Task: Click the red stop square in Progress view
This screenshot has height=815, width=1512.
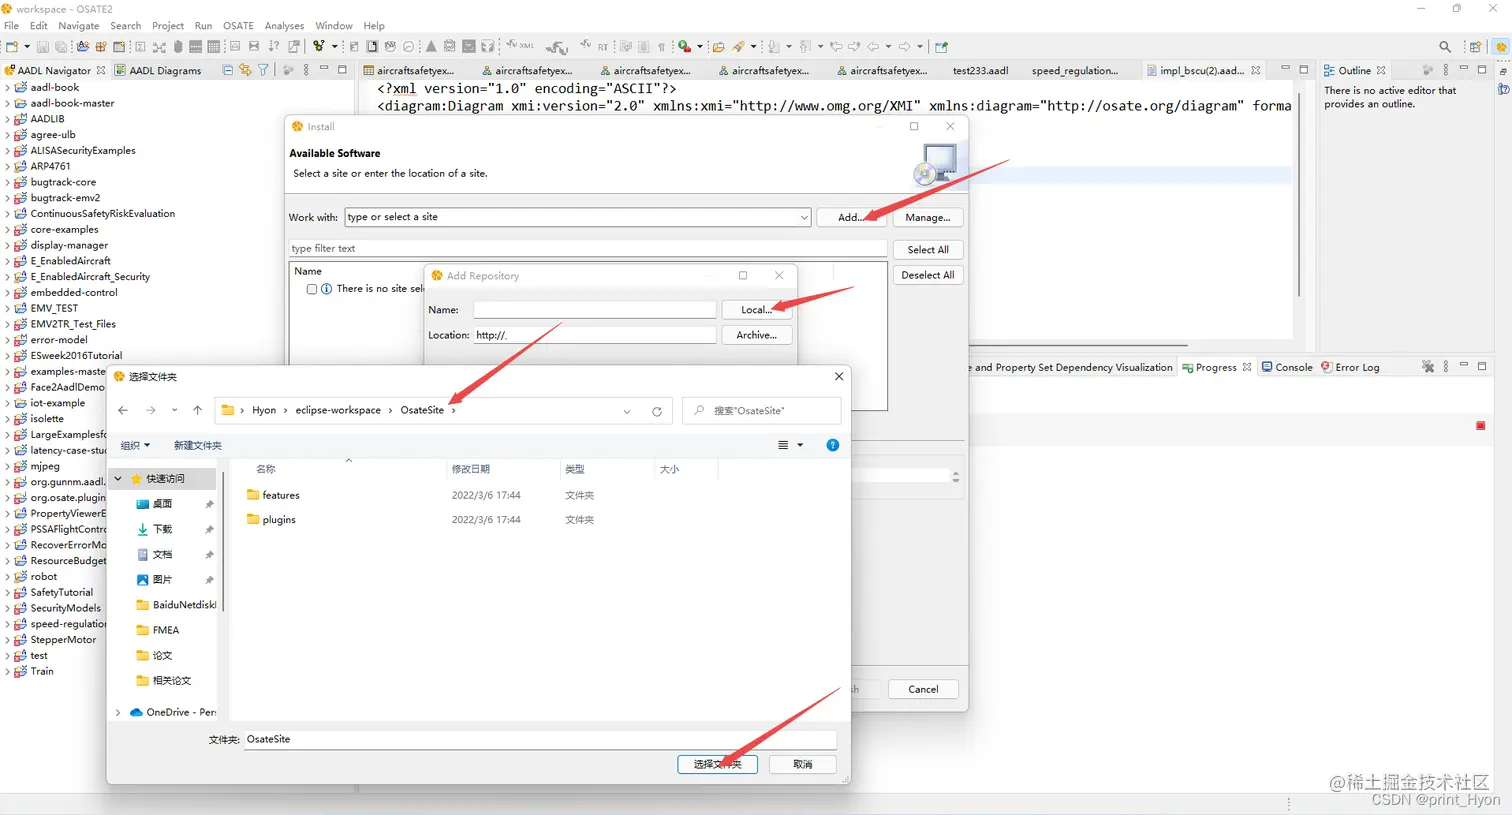Action: coord(1481,426)
